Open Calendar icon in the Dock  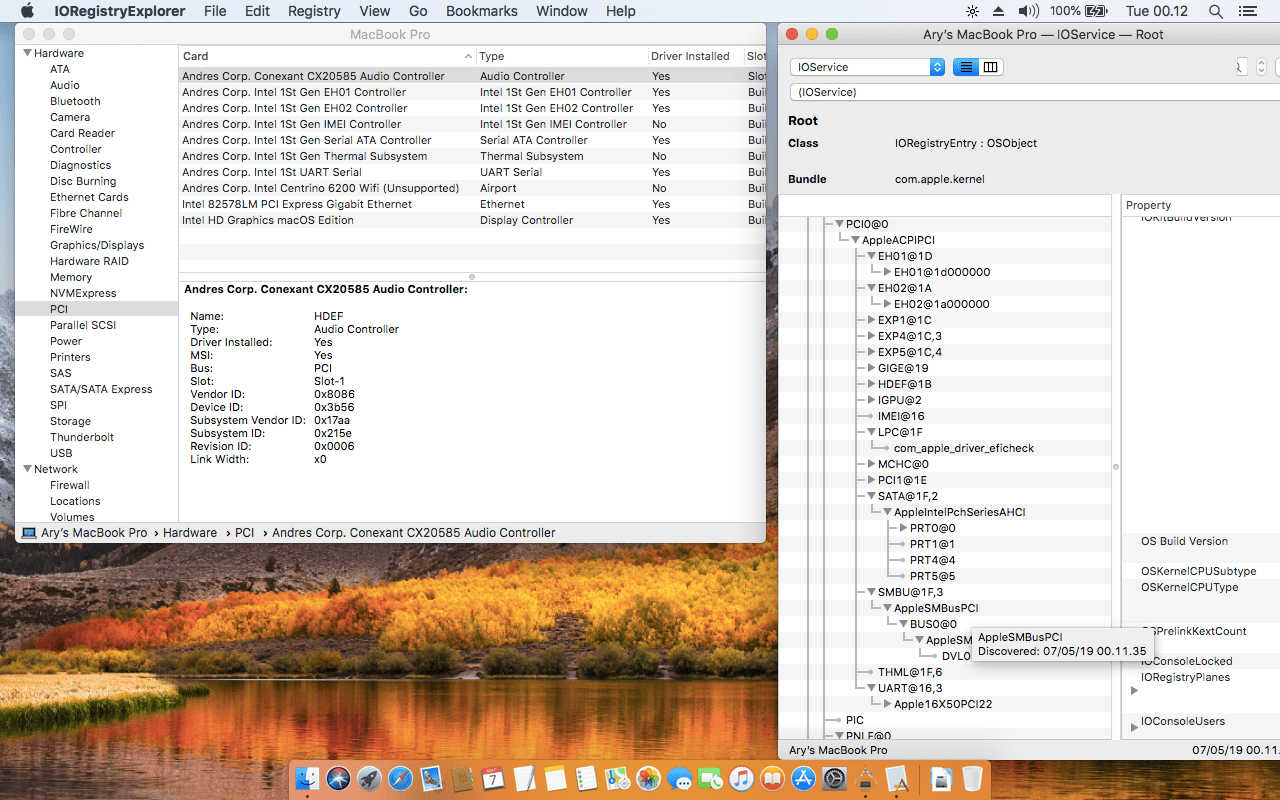[493, 779]
